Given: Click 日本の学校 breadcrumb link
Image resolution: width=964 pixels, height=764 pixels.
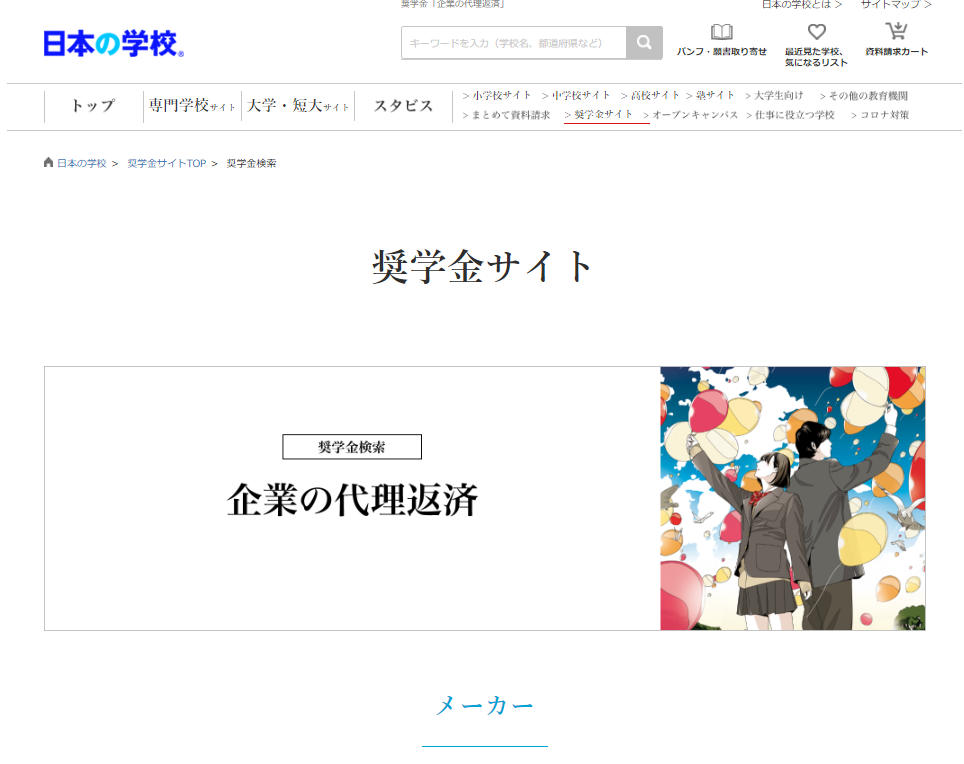Looking at the screenshot, I should [x=82, y=163].
